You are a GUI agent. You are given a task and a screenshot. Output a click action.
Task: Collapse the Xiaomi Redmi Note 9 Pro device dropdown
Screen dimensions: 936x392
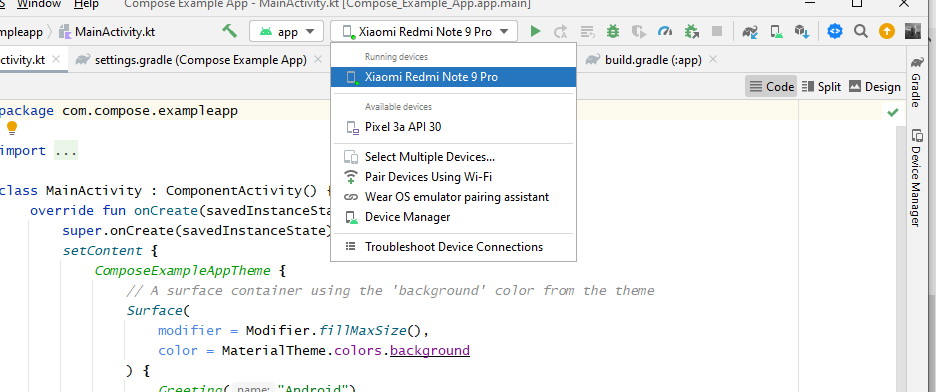click(424, 32)
